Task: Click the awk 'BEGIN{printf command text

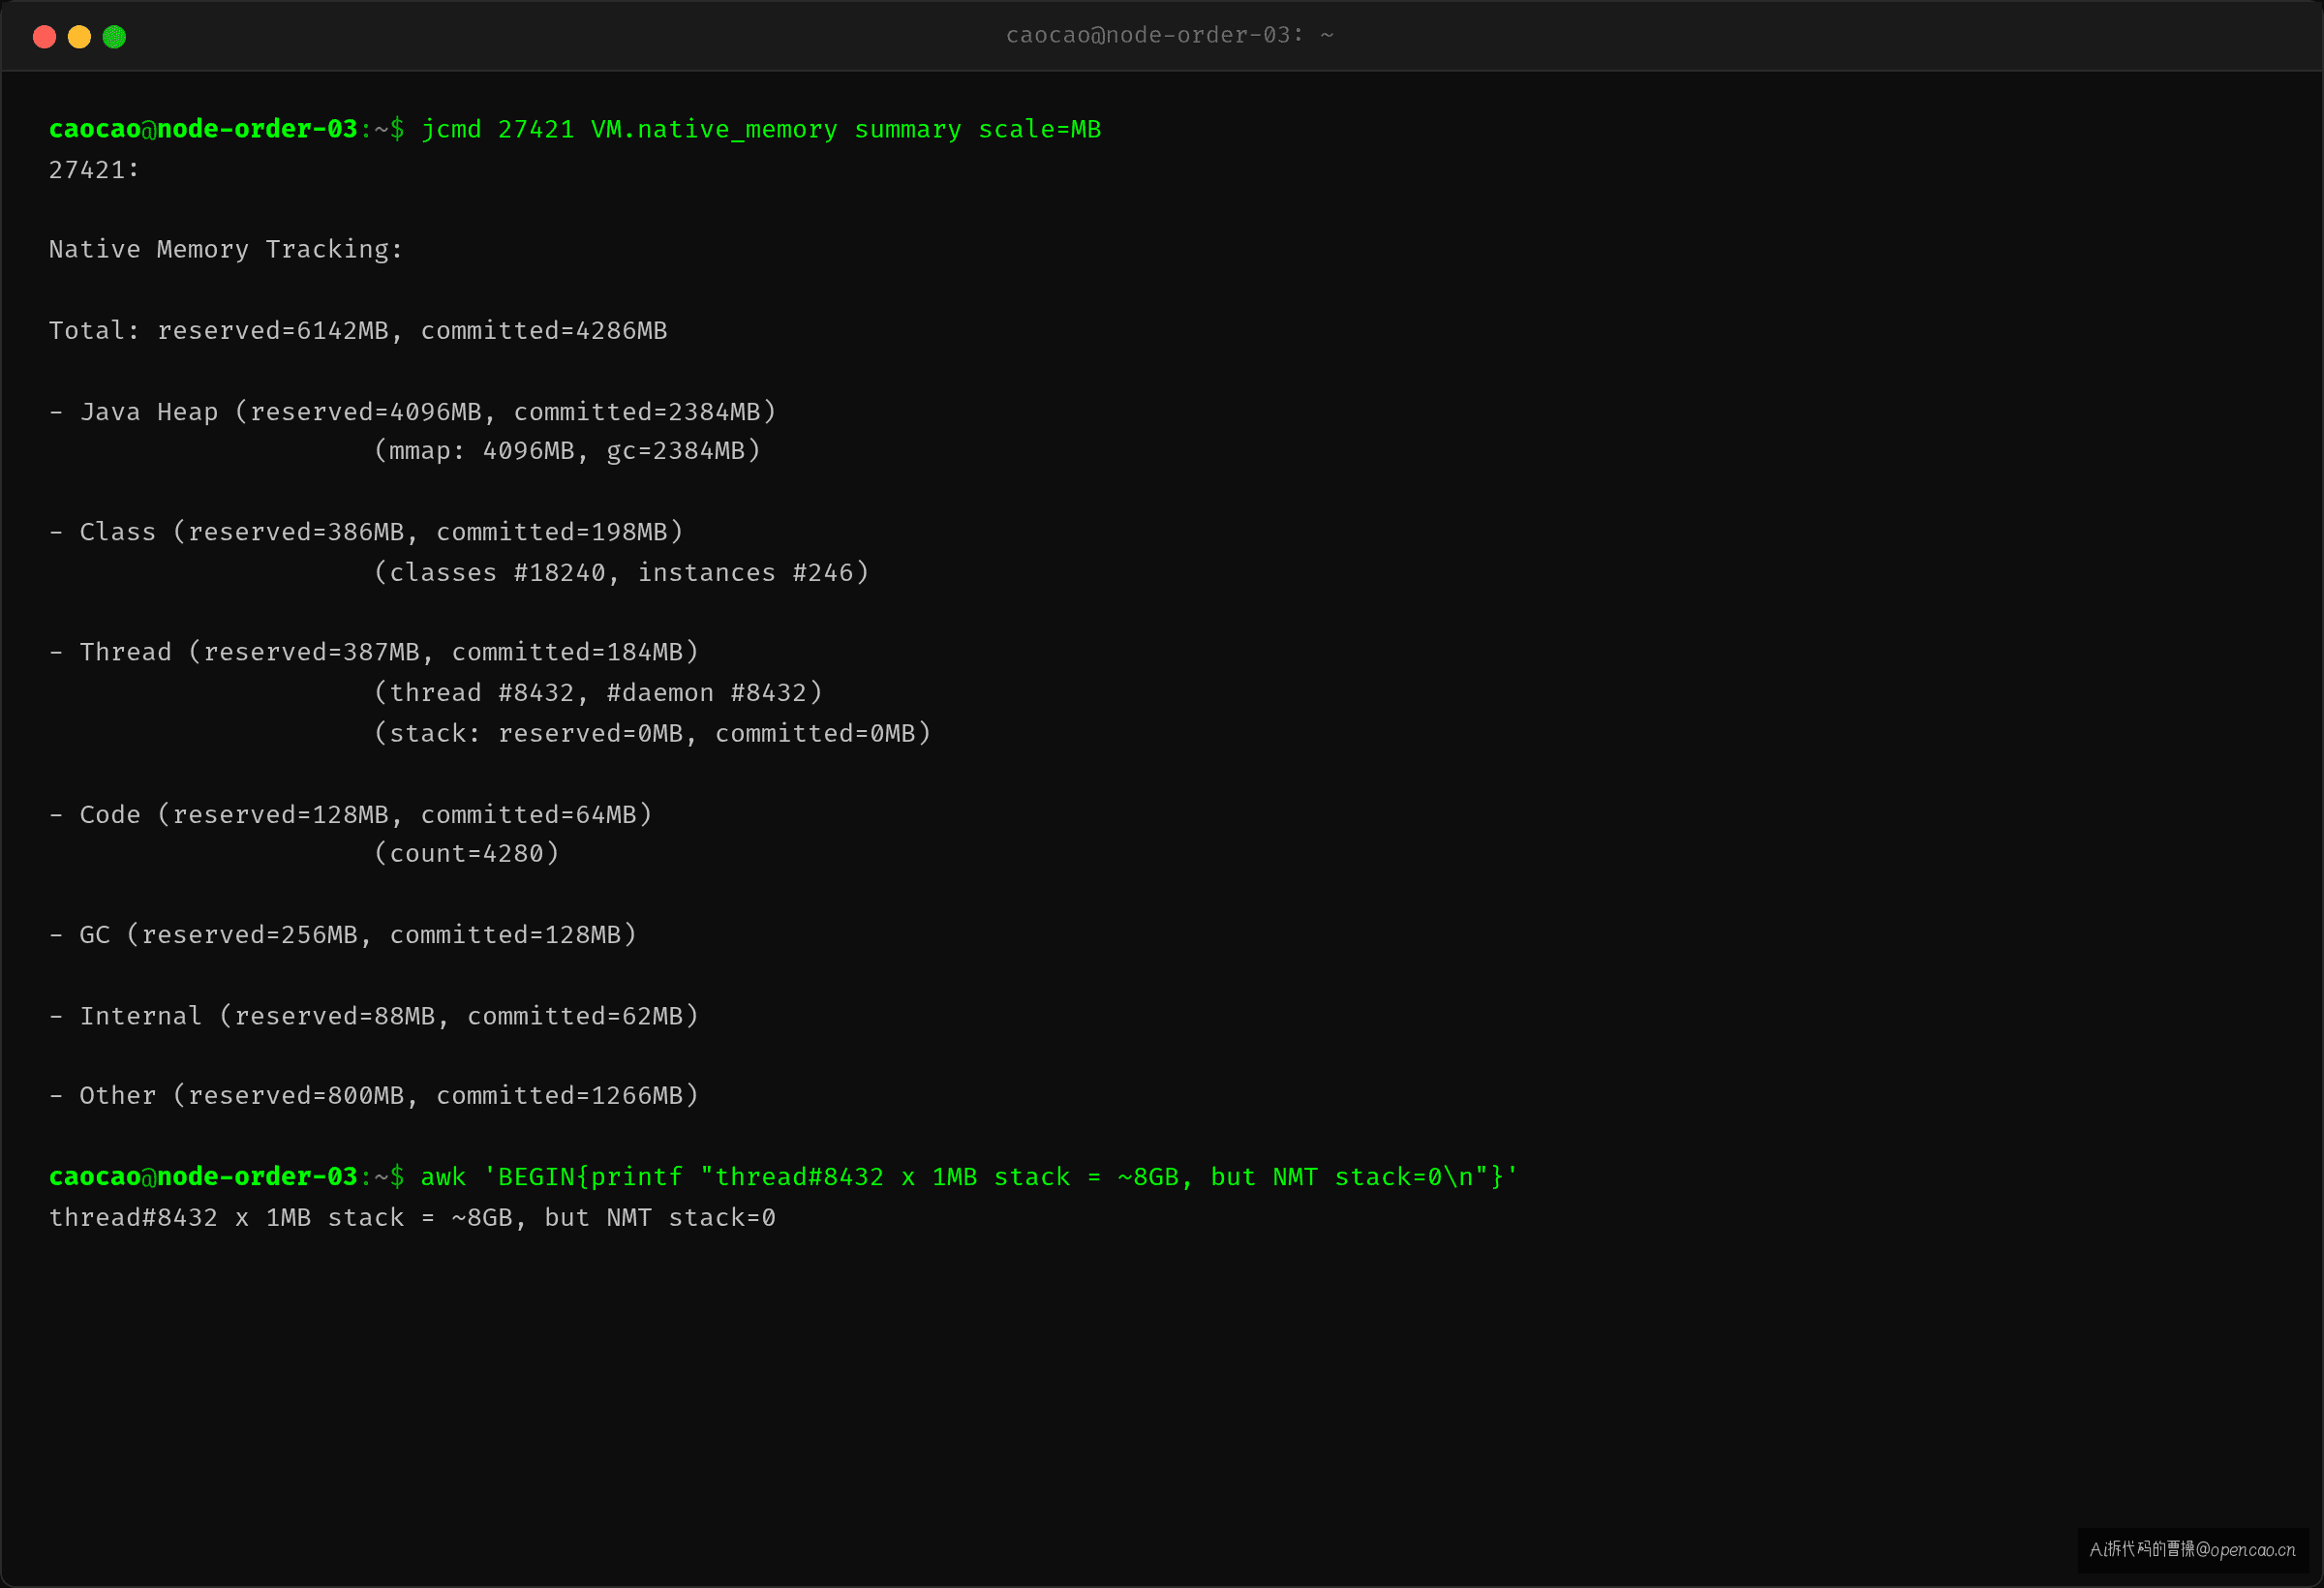Action: (x=970, y=1176)
